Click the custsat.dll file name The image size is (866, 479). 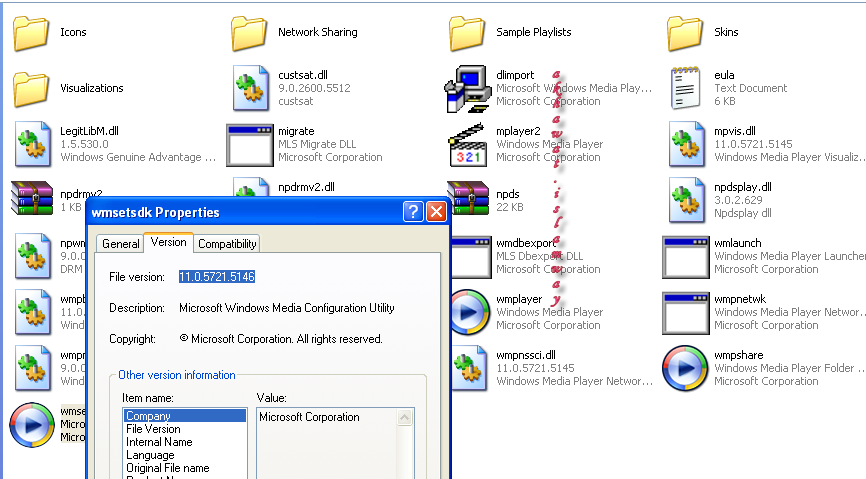(303, 75)
